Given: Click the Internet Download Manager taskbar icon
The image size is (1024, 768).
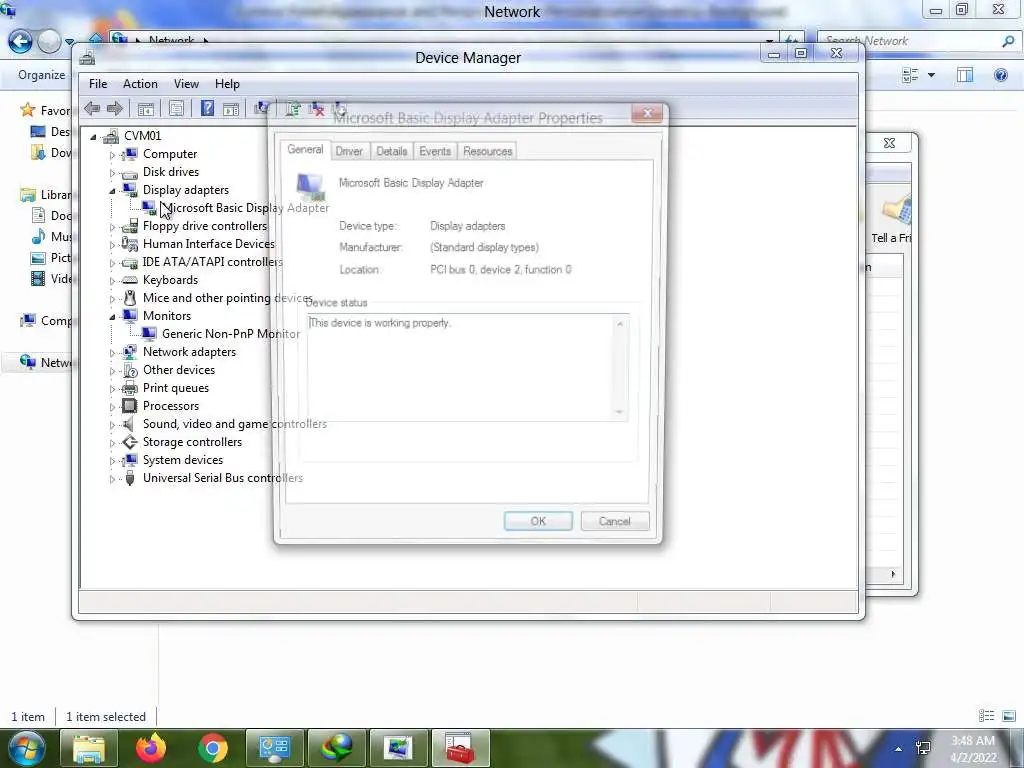Looking at the screenshot, I should (x=336, y=748).
